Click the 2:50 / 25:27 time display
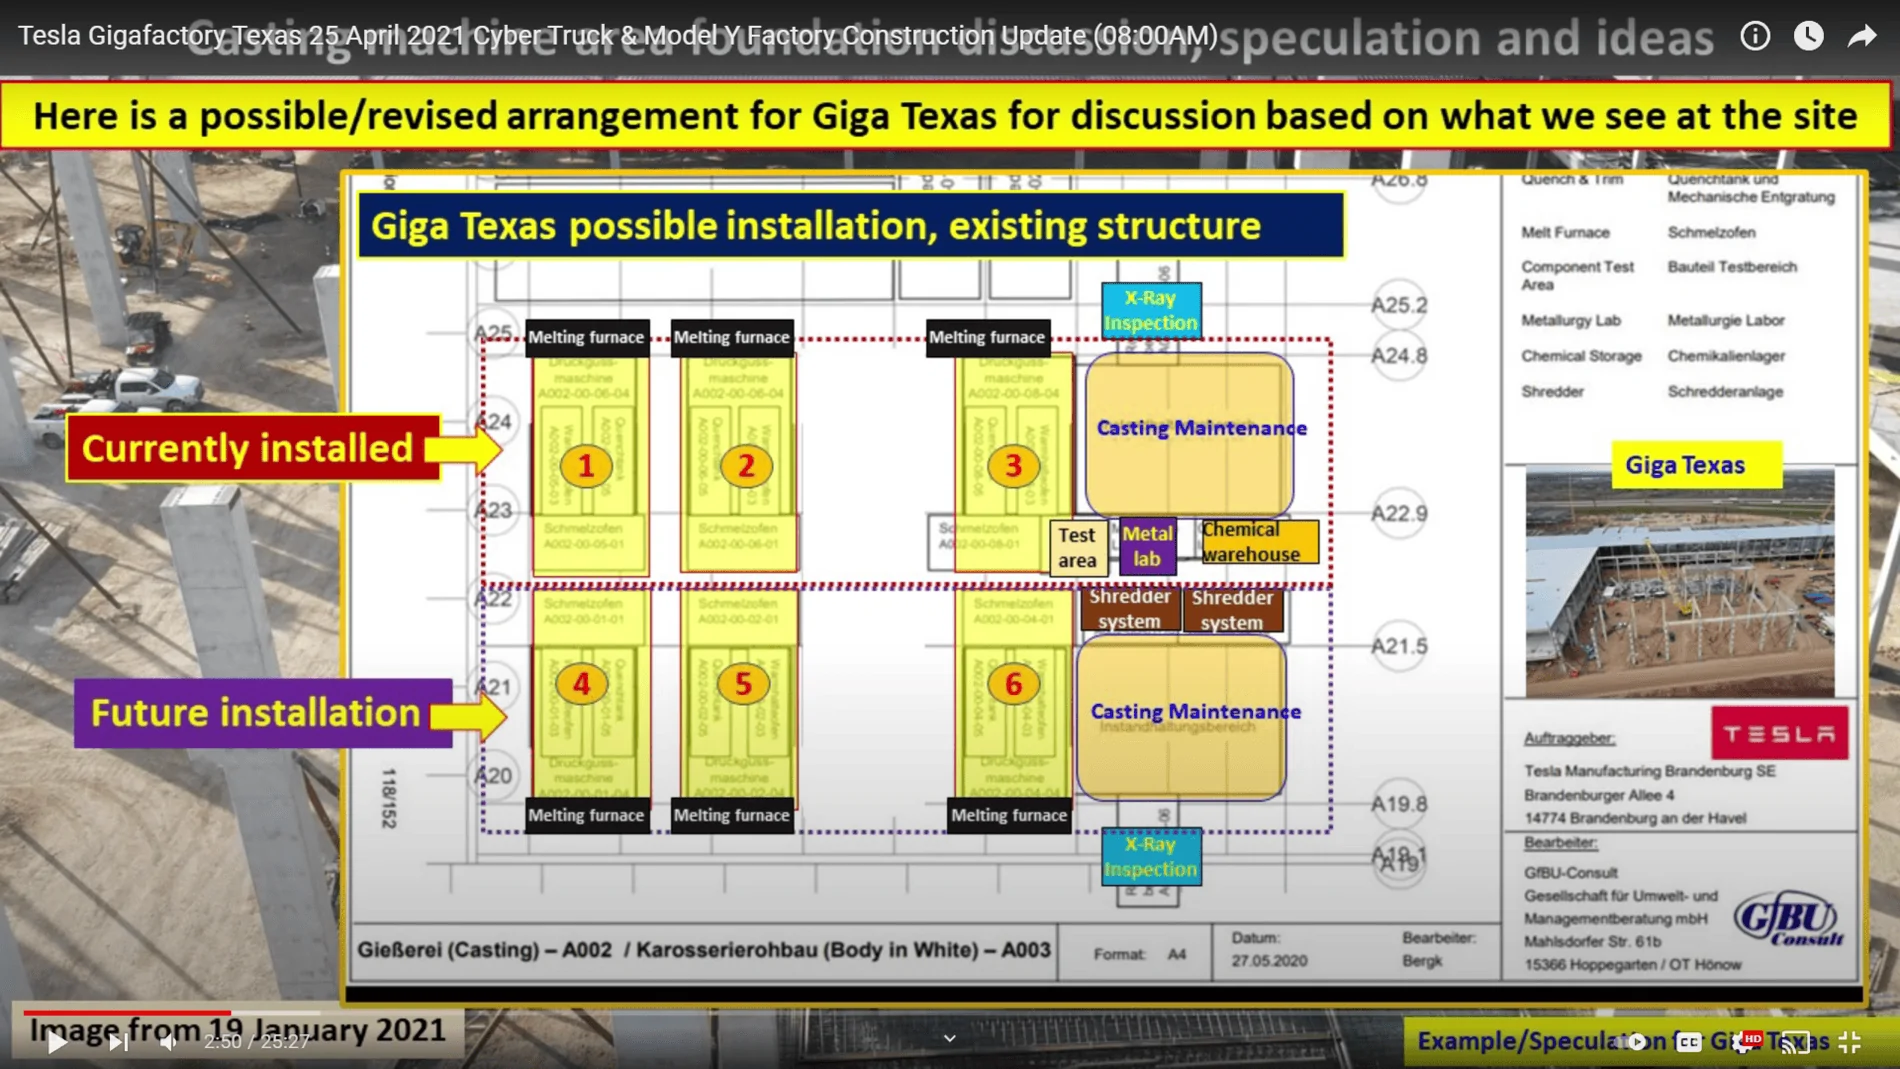This screenshot has width=1900, height=1069. (x=257, y=1042)
